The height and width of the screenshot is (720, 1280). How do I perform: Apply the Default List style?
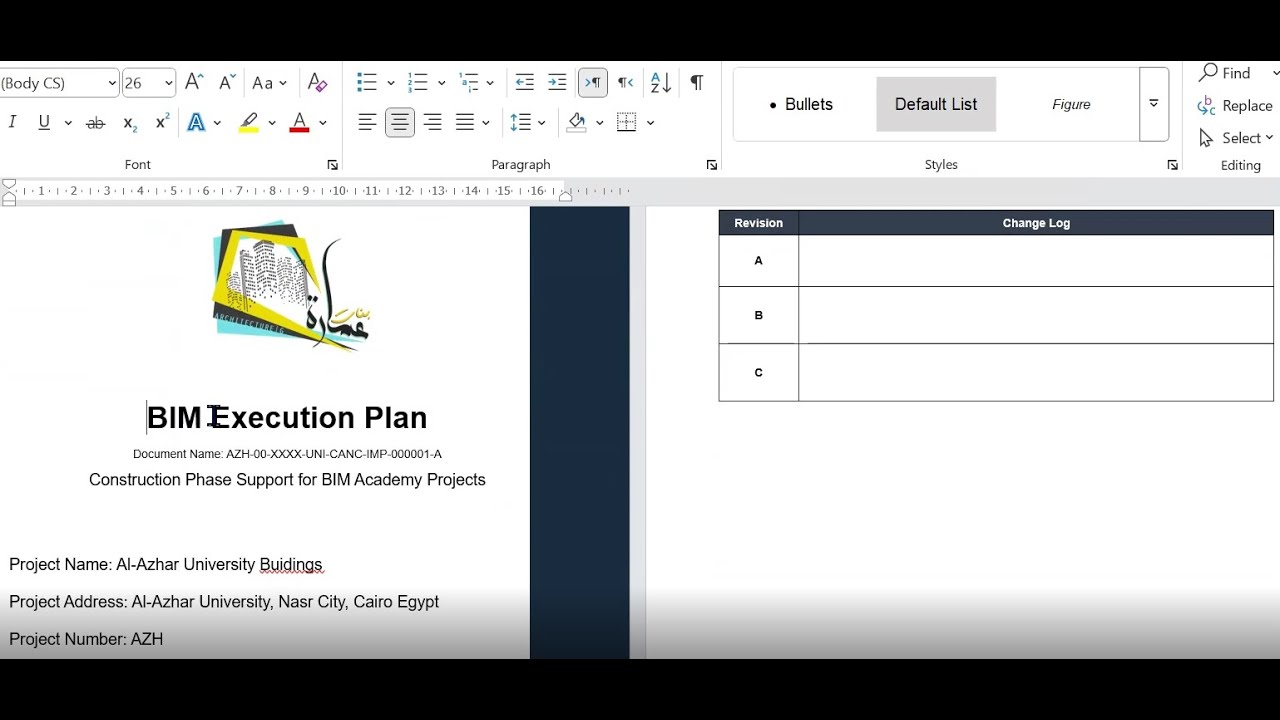[x=936, y=104]
